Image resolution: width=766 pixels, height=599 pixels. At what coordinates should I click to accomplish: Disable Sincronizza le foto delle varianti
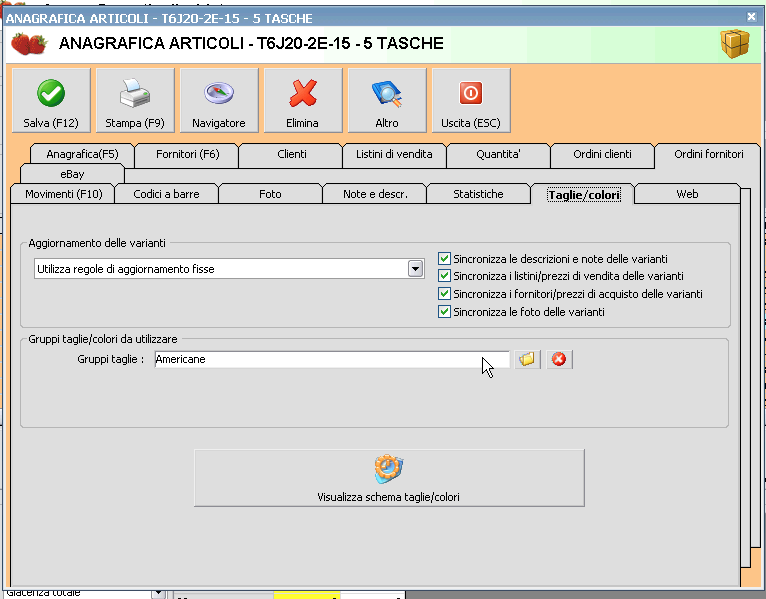tap(444, 312)
